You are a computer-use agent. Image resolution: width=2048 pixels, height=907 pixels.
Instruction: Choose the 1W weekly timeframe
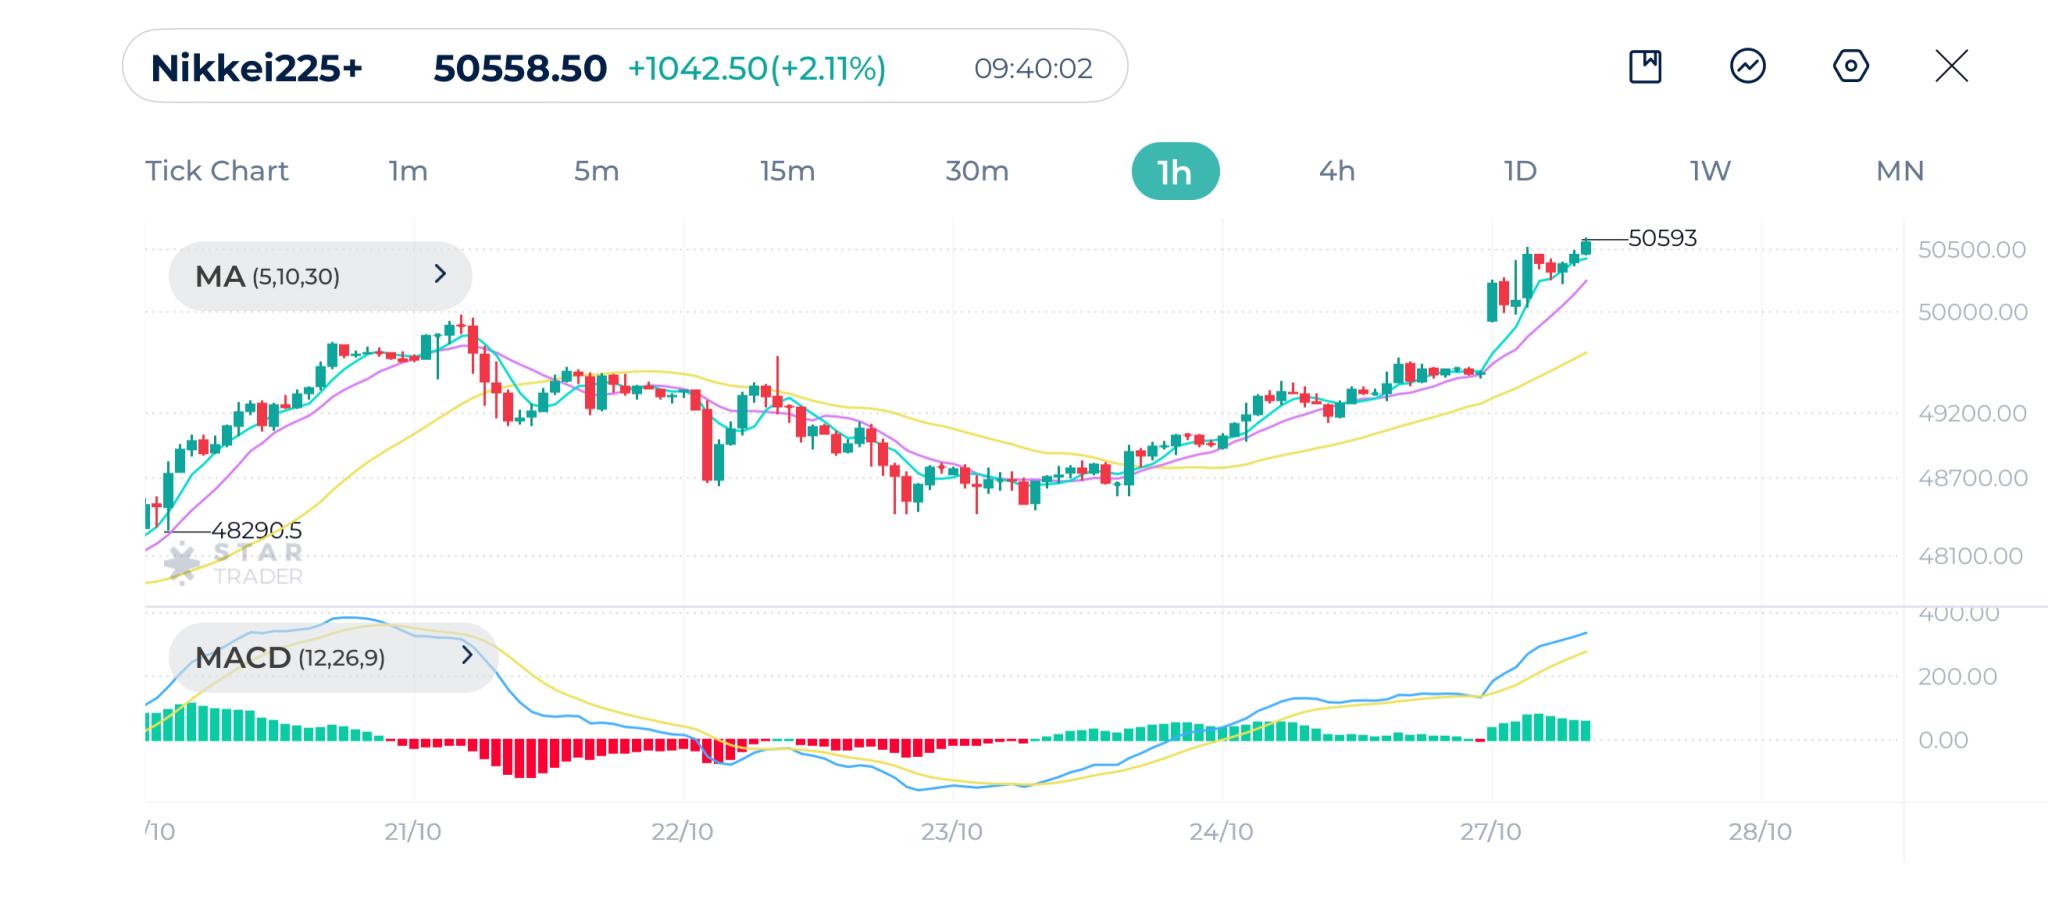[x=1710, y=171]
